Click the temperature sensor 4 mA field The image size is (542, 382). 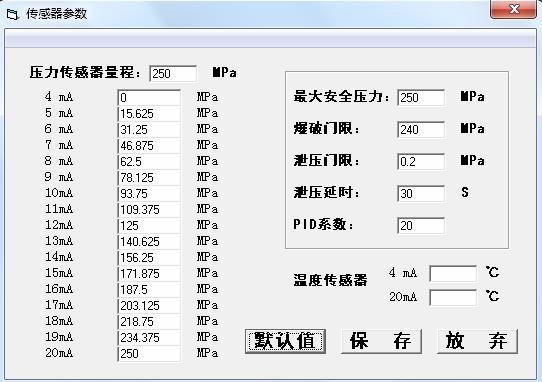453,273
